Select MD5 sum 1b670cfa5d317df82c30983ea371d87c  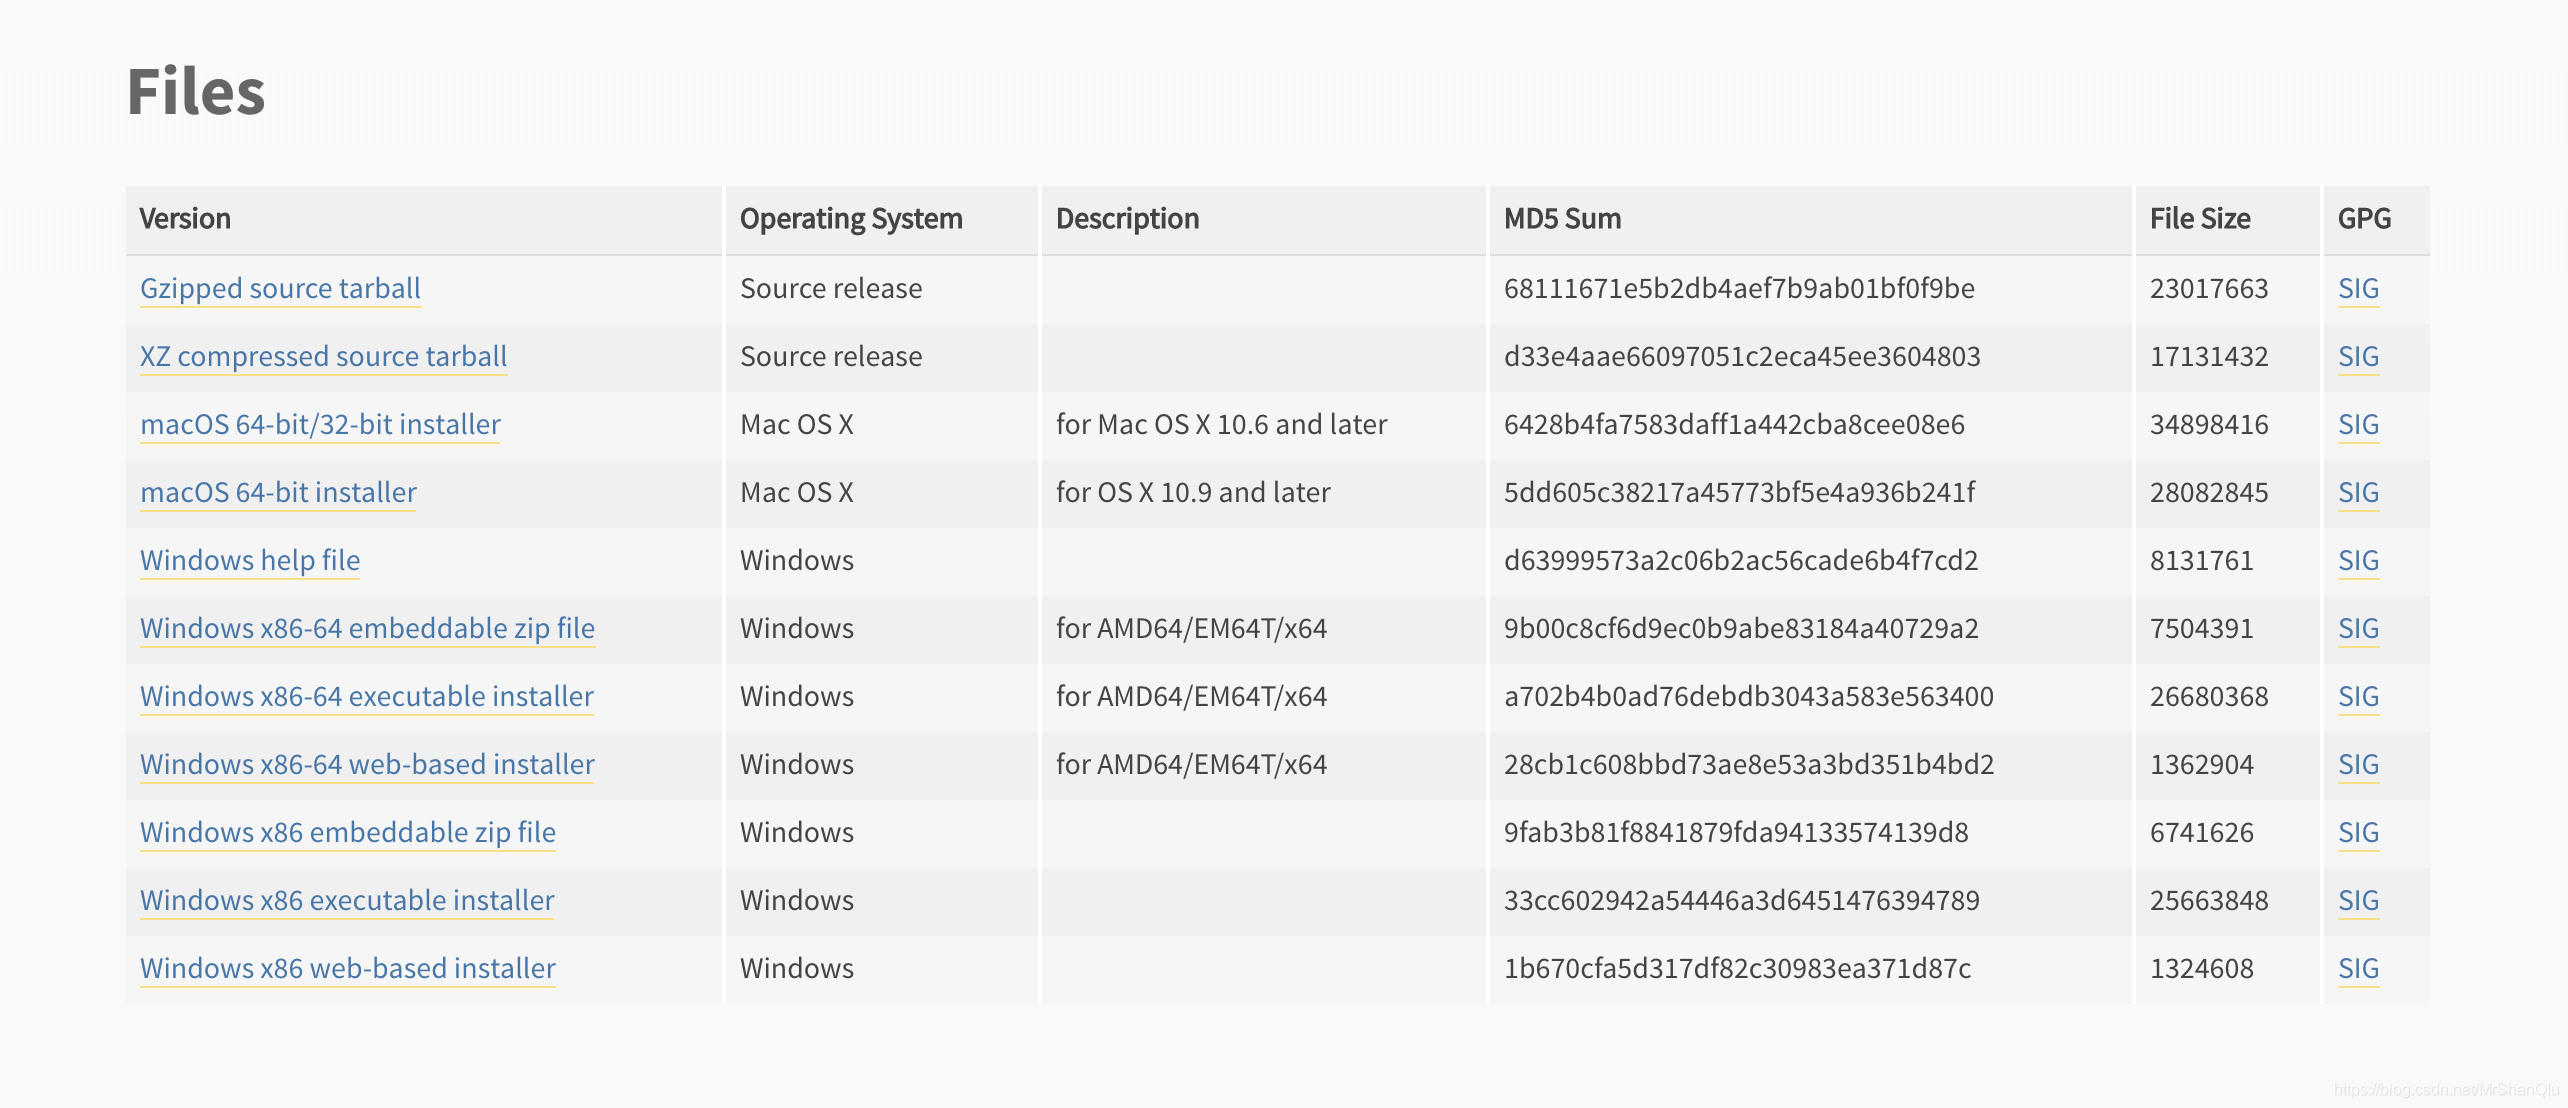pyautogui.click(x=1737, y=969)
